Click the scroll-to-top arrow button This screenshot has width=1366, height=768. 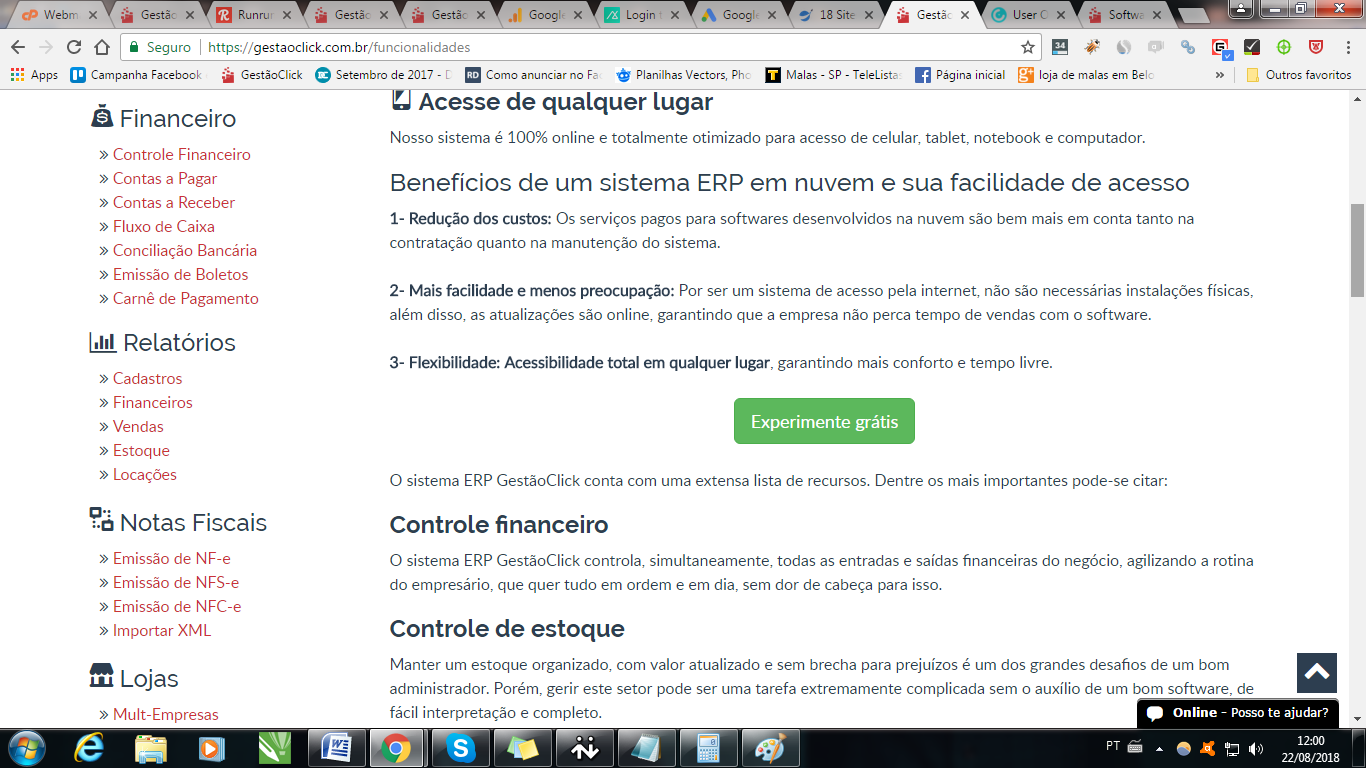(1317, 673)
